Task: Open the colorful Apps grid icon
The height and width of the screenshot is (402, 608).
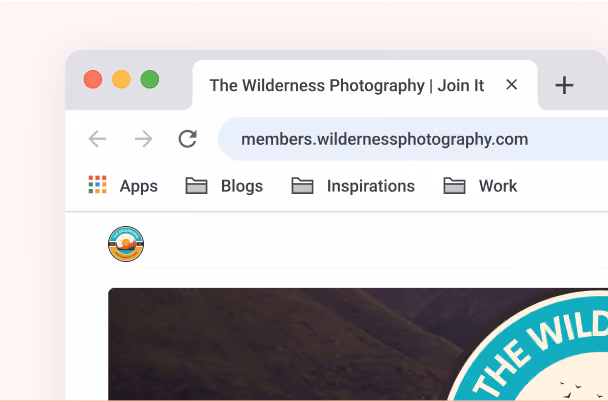Action: tap(97, 185)
